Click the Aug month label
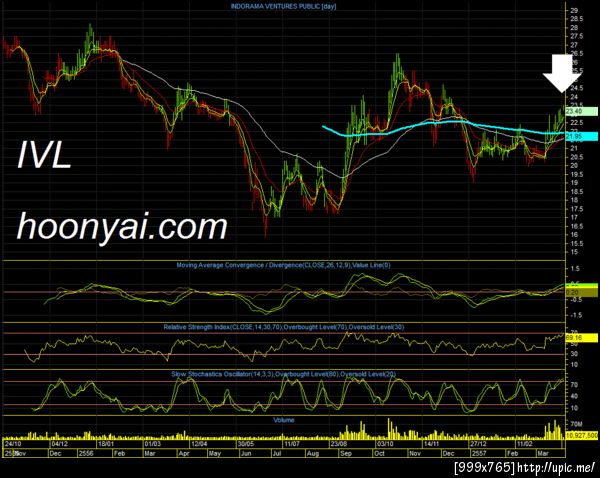Screen dimensions: 600x478 [x=313, y=453]
